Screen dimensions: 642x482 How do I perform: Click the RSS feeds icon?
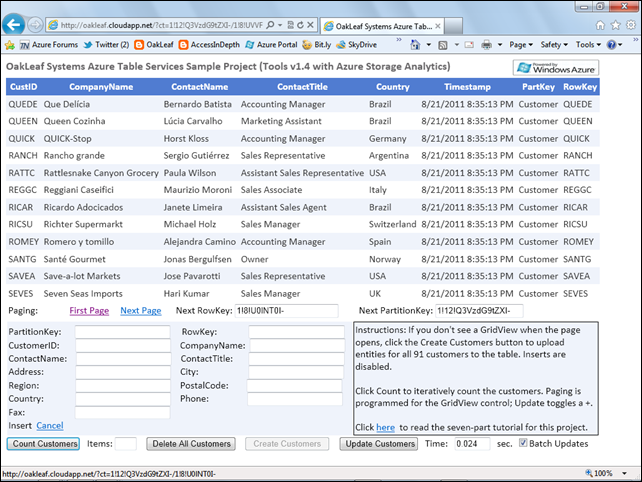[443, 45]
